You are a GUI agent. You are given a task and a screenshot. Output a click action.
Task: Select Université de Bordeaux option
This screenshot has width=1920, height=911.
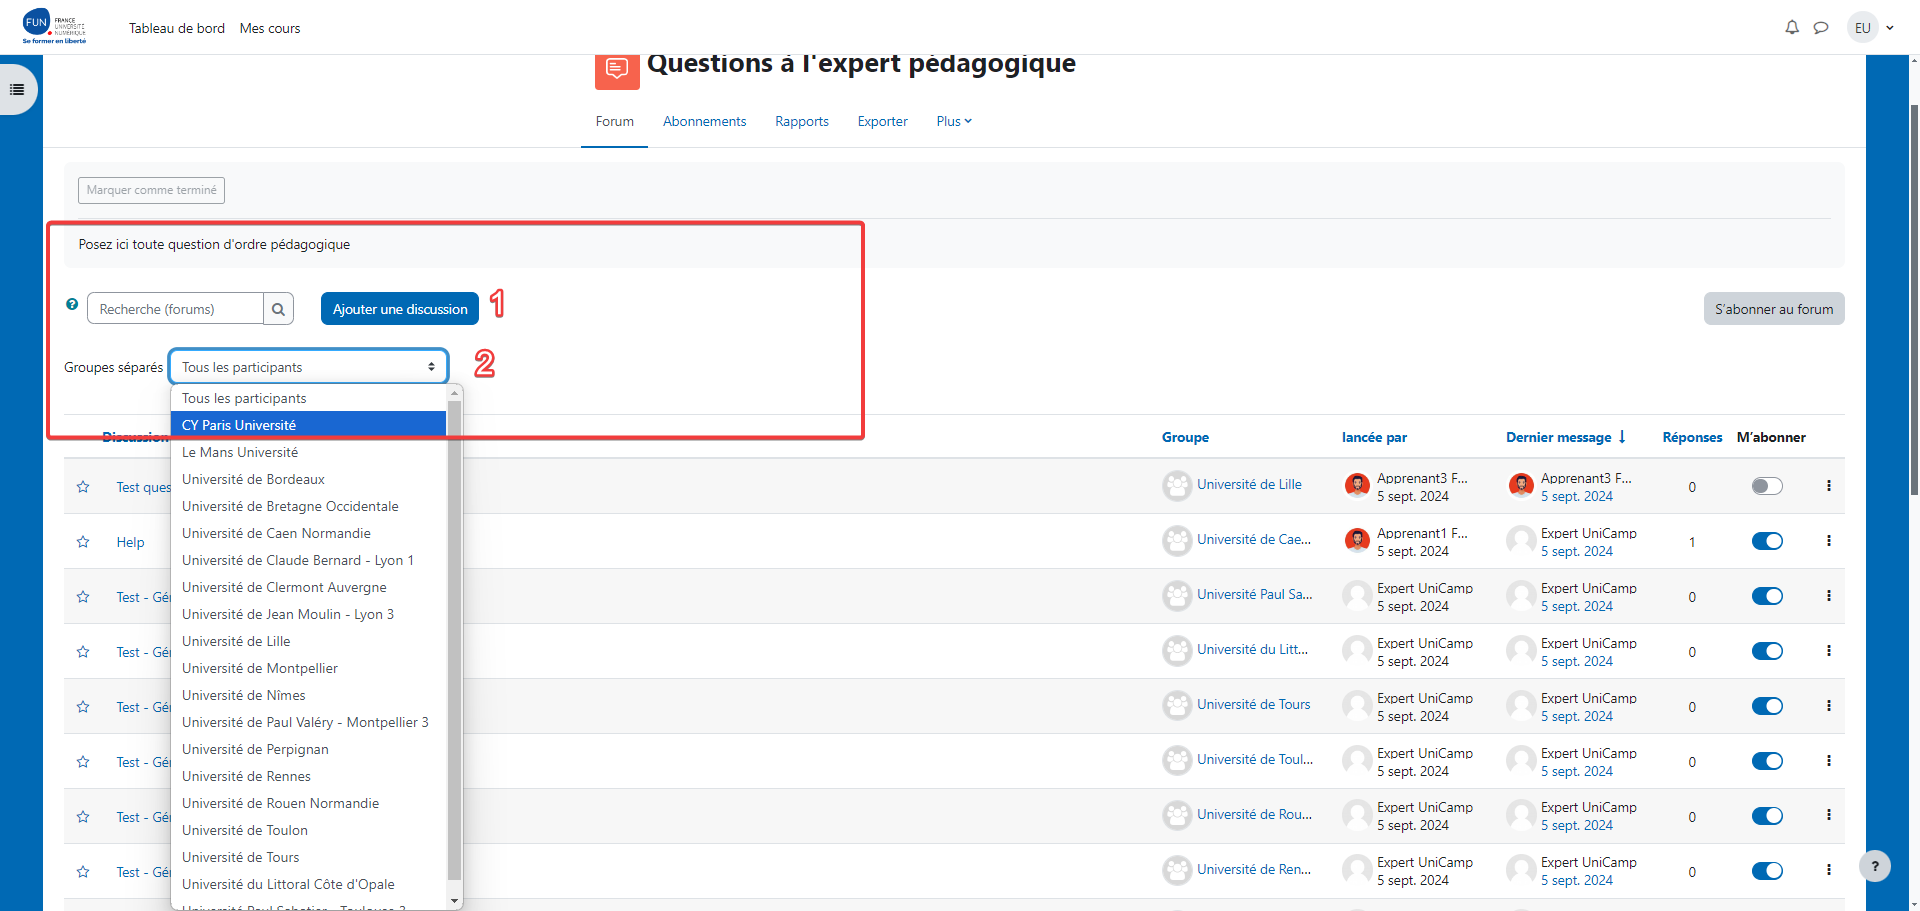click(x=308, y=479)
